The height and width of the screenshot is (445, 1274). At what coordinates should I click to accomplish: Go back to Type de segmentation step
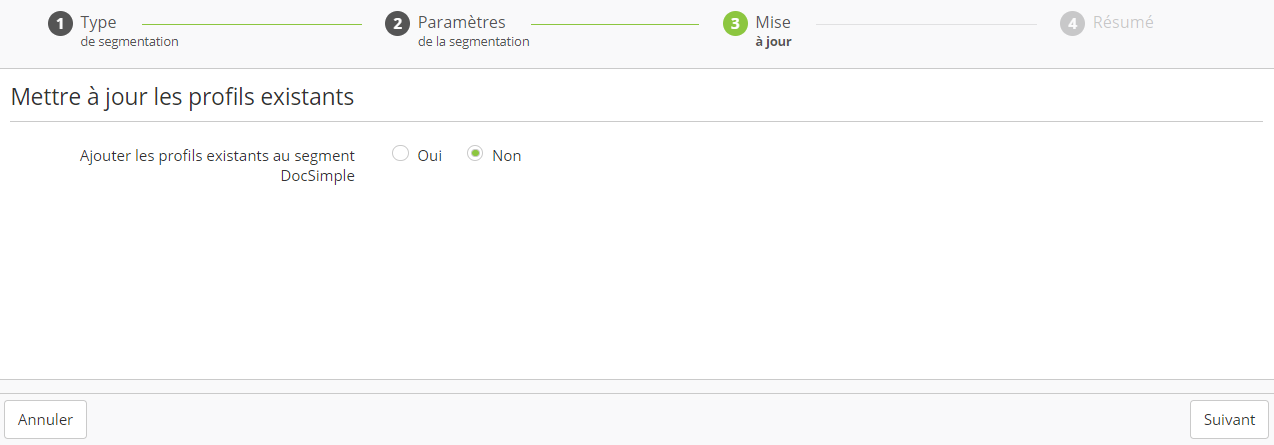coord(129,31)
